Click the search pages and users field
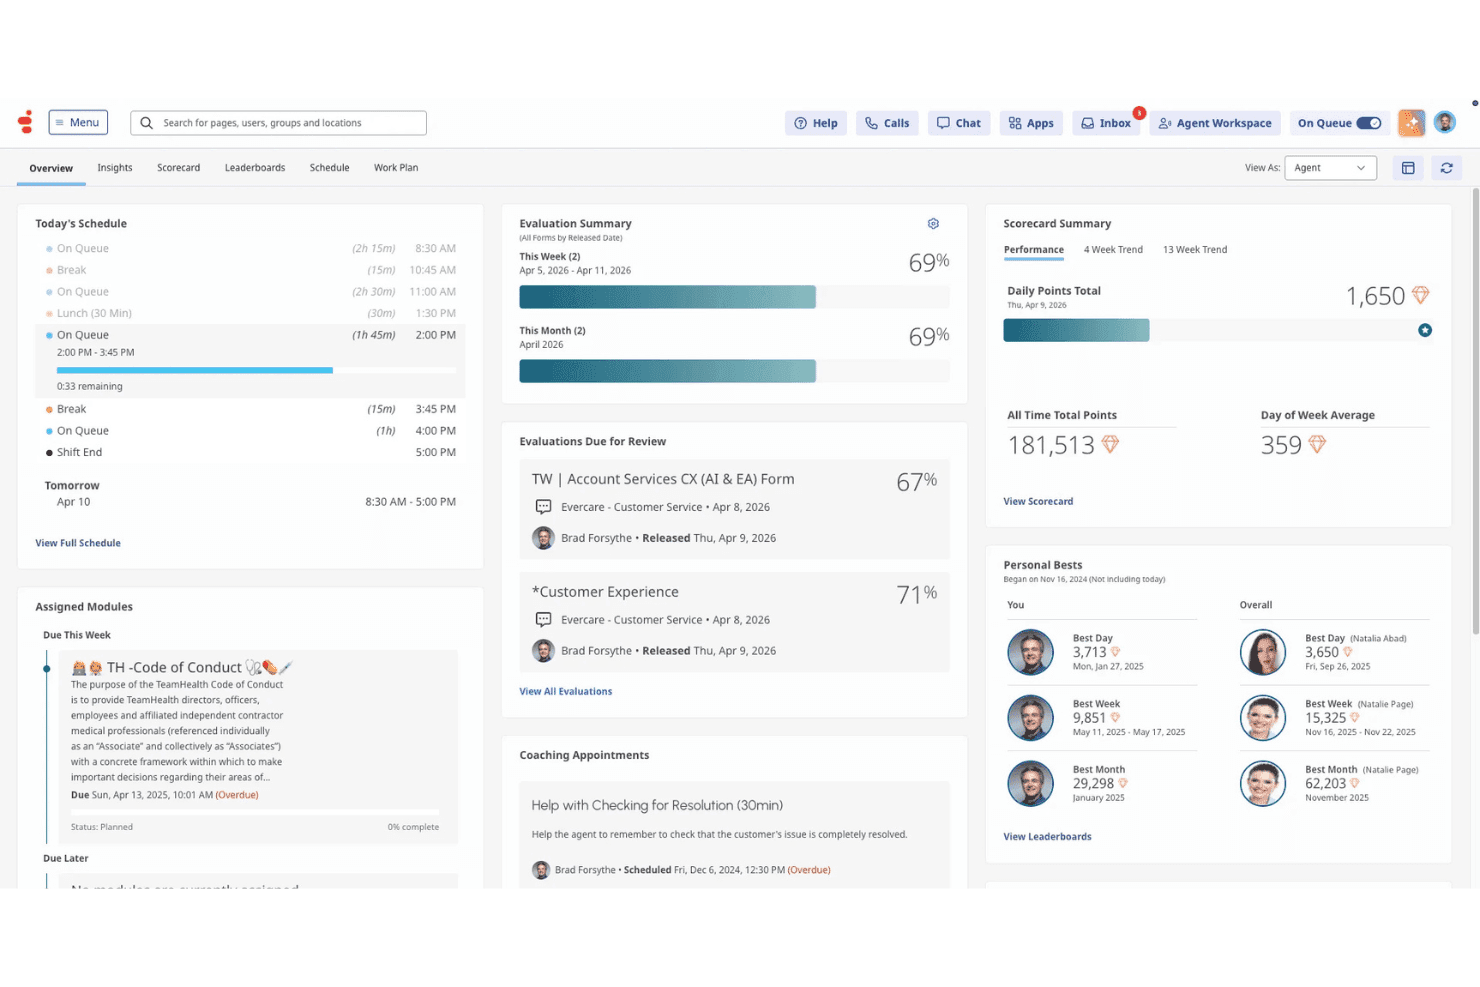The image size is (1480, 987). click(278, 123)
